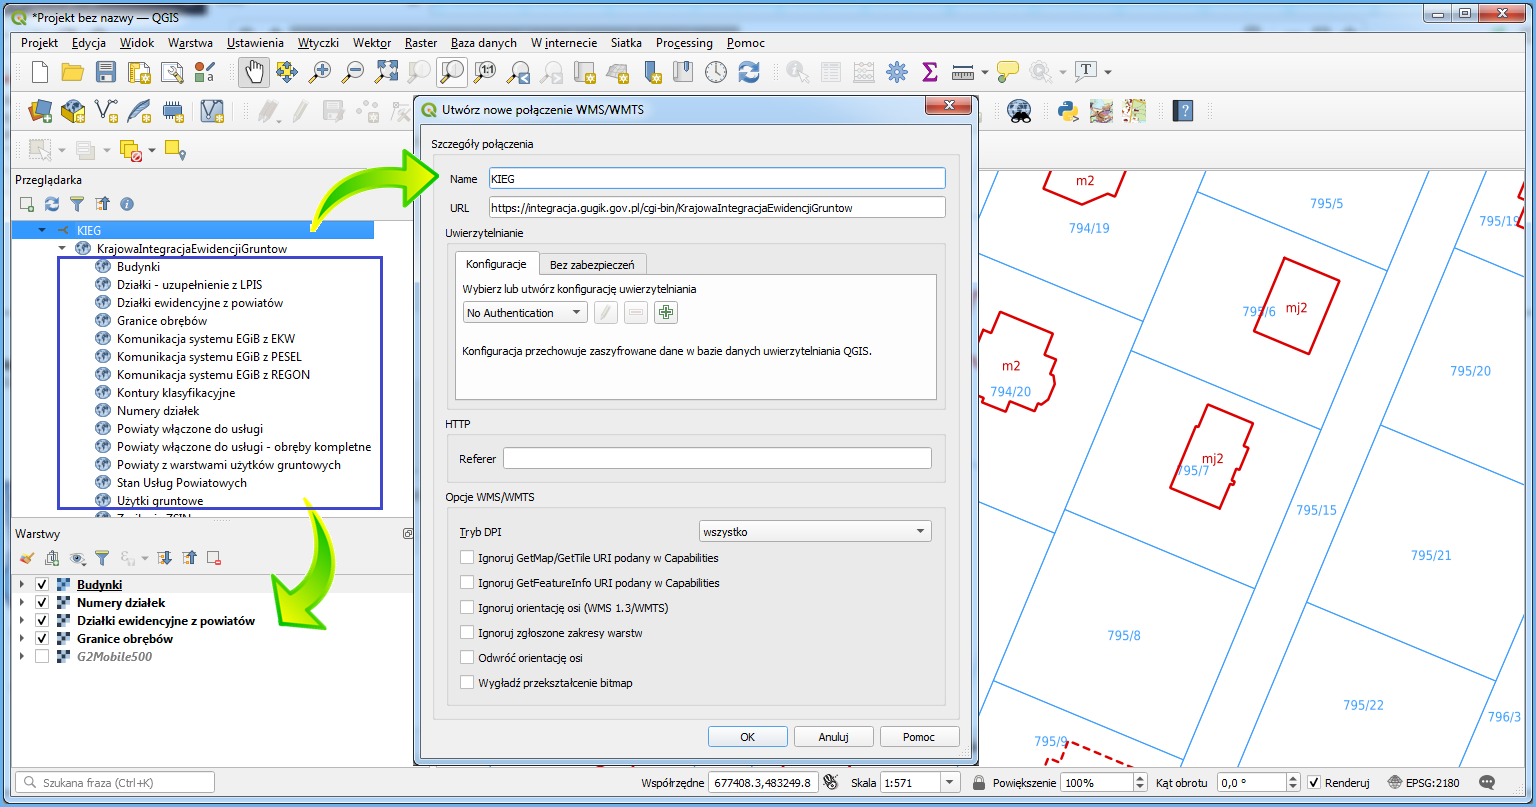Select the Measure line ruler tool
Image resolution: width=1536 pixels, height=807 pixels.
963,72
